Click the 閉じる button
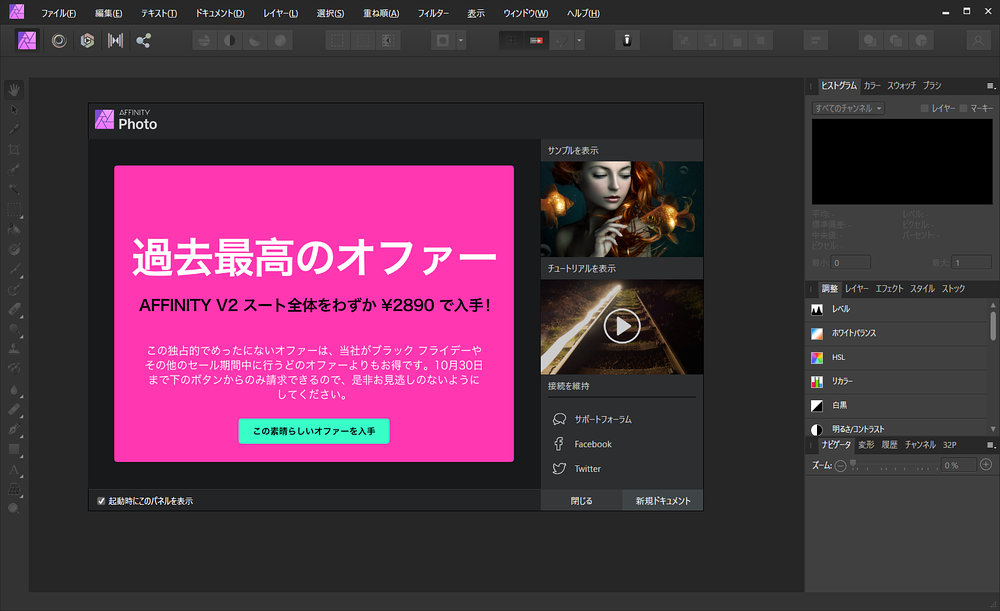This screenshot has height=611, width=1000. point(581,501)
